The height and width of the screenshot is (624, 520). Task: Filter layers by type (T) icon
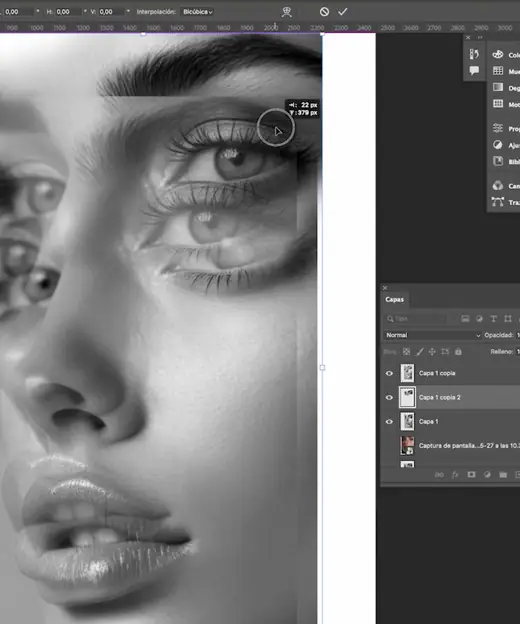(493, 319)
